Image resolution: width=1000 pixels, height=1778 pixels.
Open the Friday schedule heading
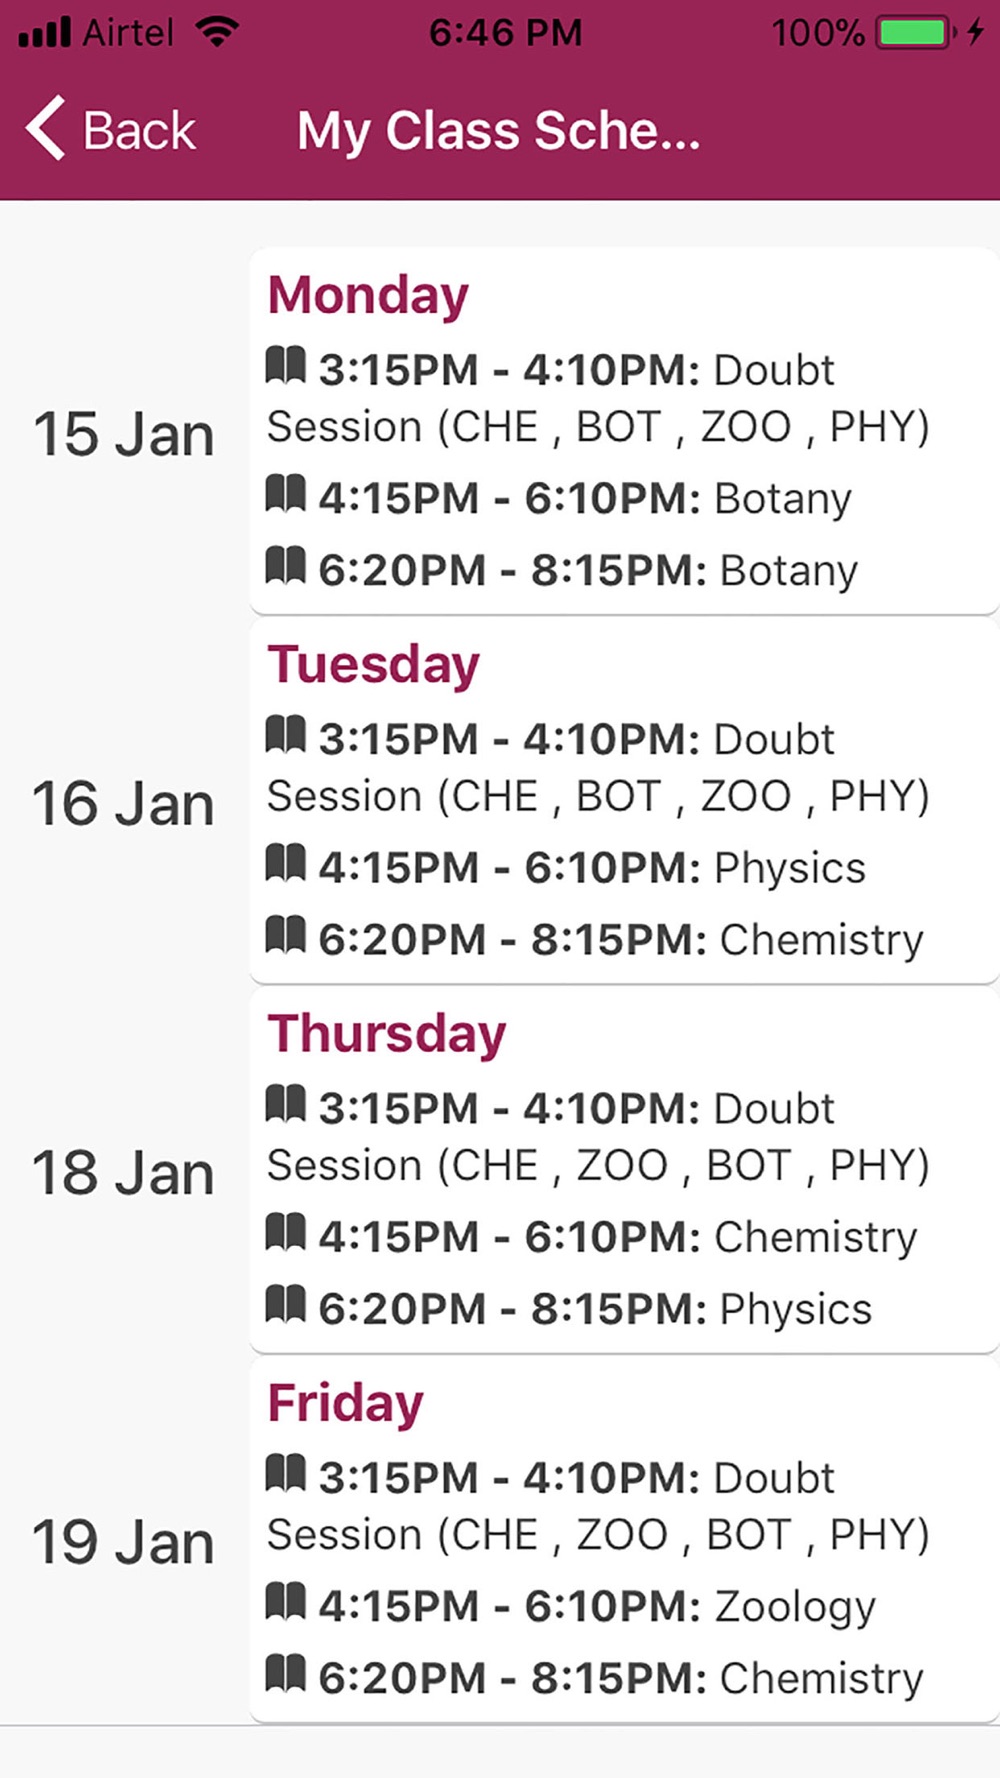coord(345,1403)
